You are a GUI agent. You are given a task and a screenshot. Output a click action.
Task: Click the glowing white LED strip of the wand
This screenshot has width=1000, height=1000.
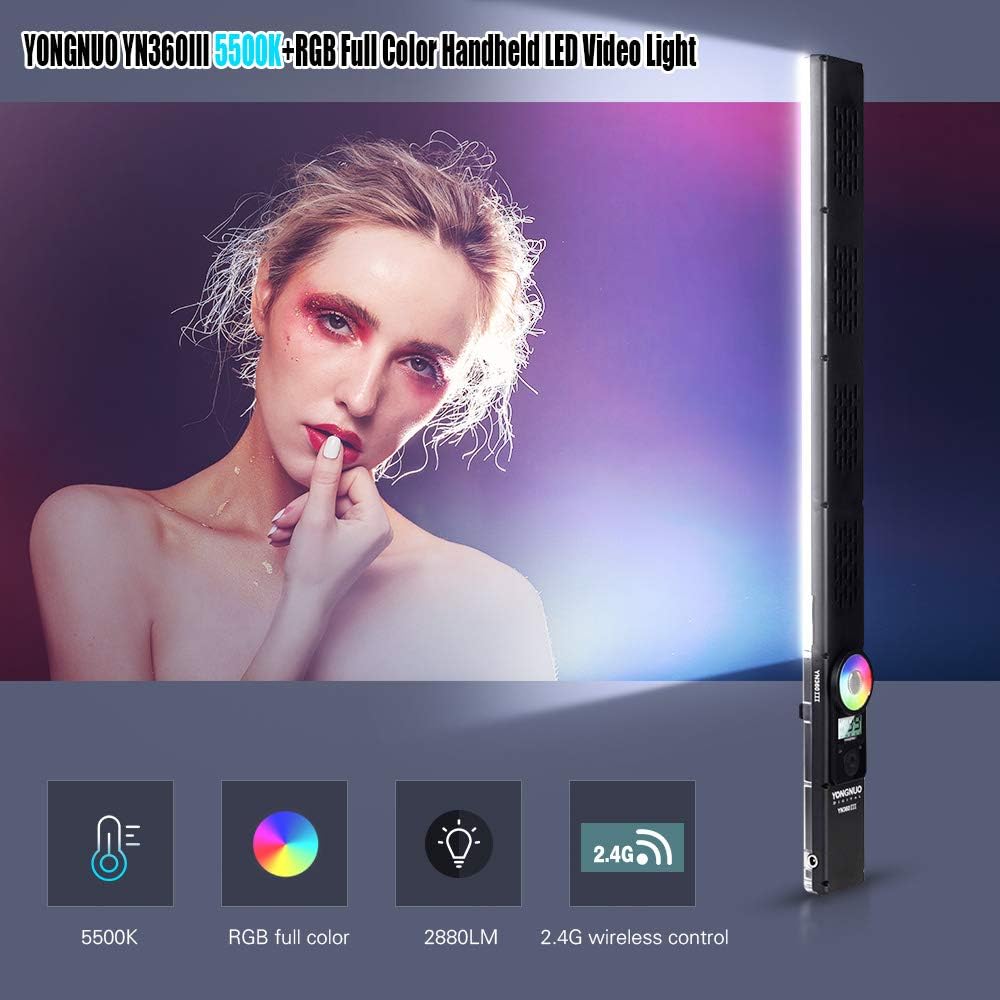click(805, 357)
